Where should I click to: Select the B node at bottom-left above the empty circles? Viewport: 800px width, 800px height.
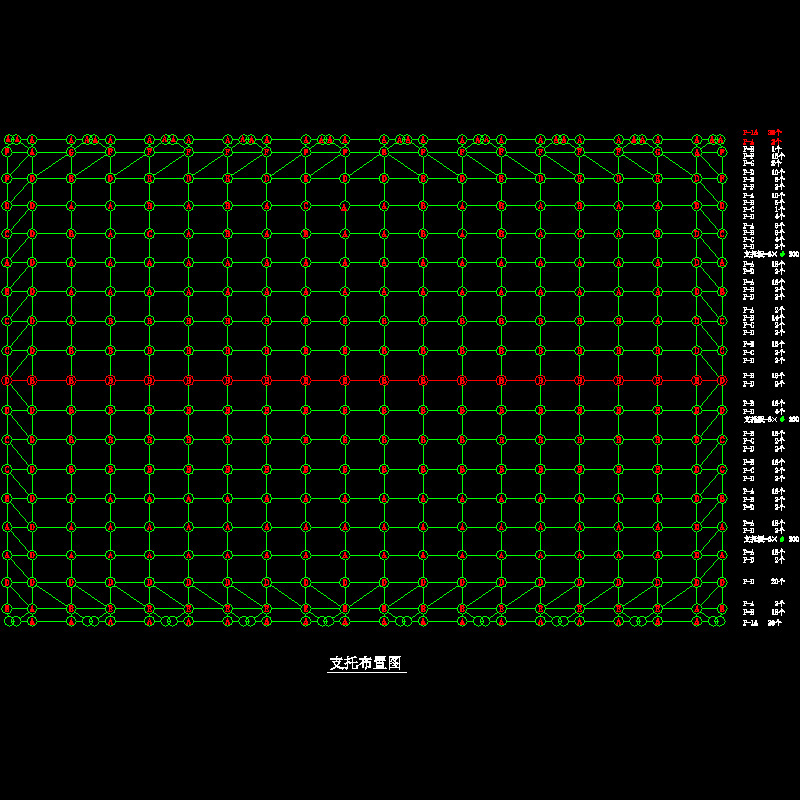point(7,608)
